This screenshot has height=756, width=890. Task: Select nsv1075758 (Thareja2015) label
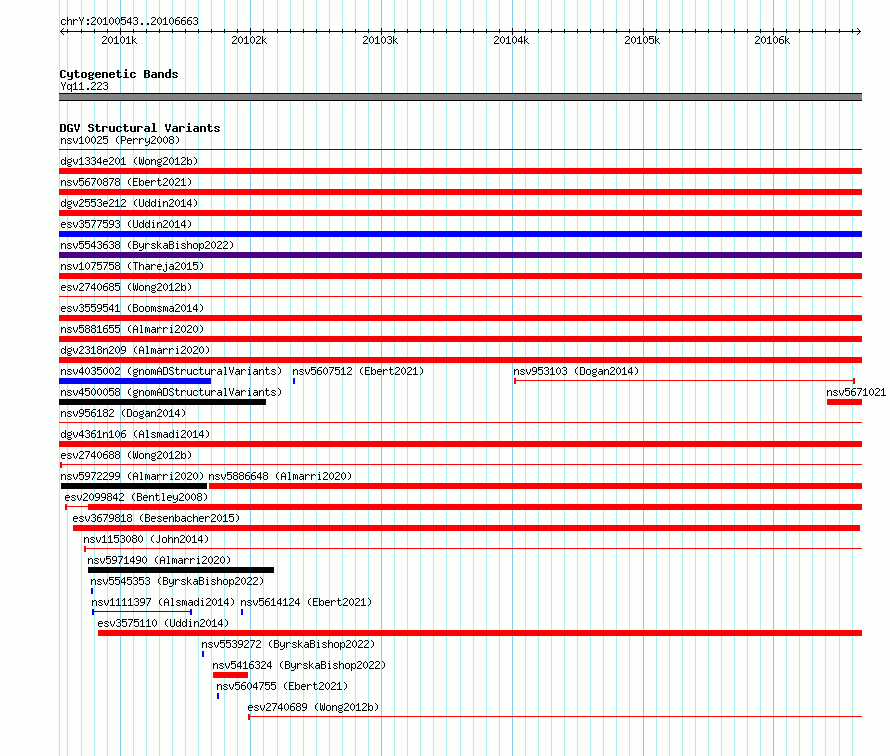tap(132, 266)
